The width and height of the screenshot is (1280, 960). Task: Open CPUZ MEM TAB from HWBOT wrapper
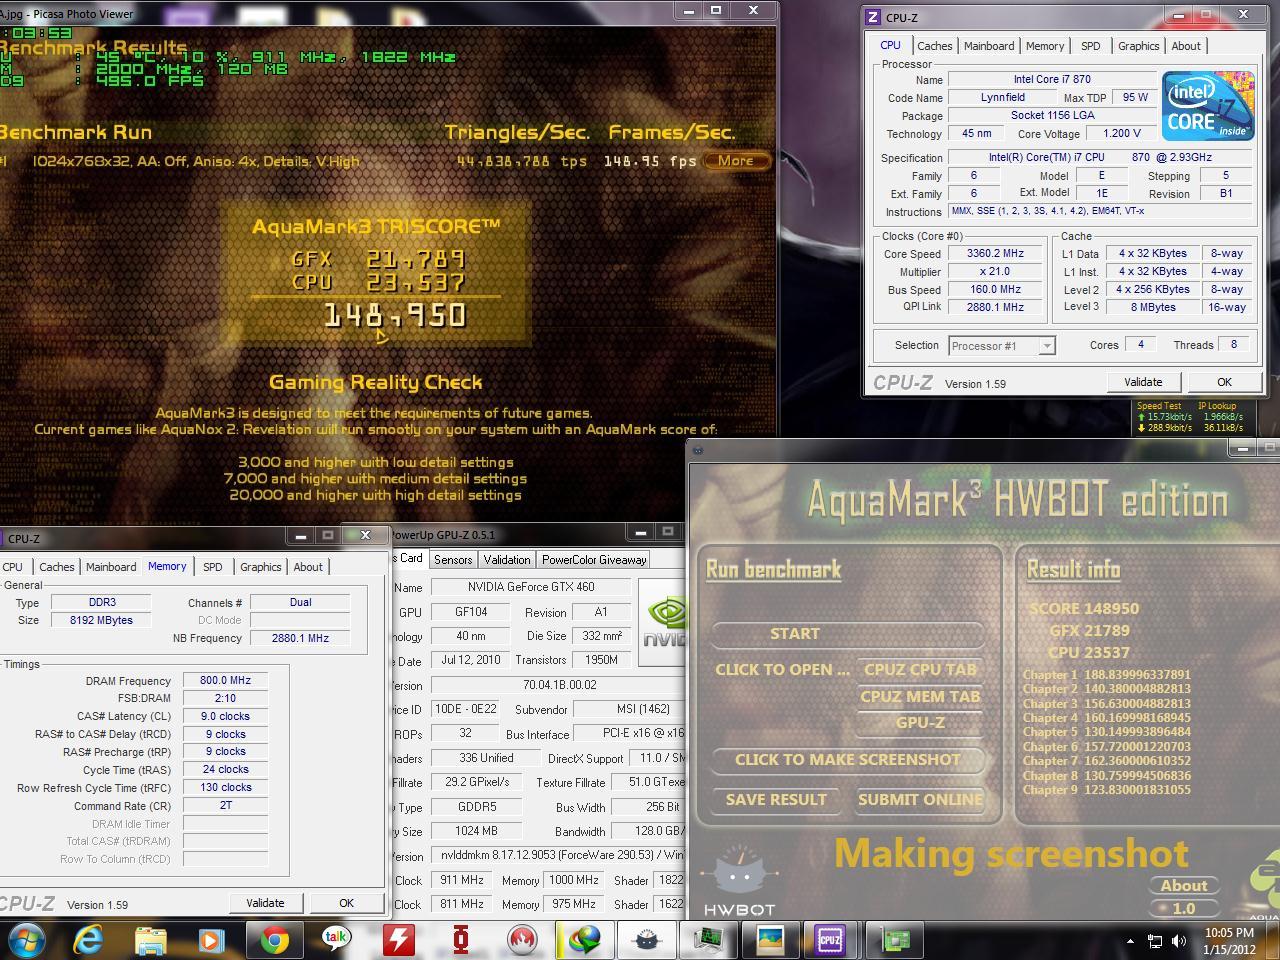click(x=920, y=697)
